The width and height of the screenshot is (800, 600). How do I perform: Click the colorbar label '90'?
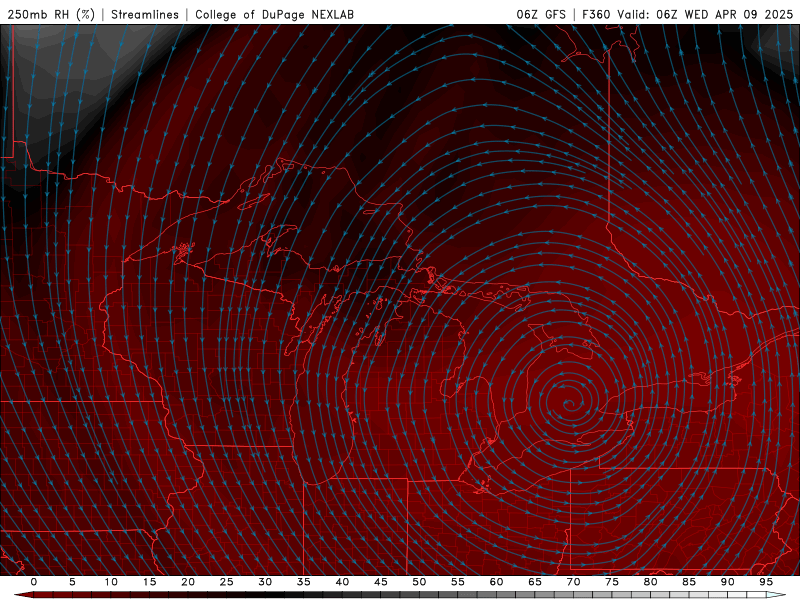coord(727,582)
